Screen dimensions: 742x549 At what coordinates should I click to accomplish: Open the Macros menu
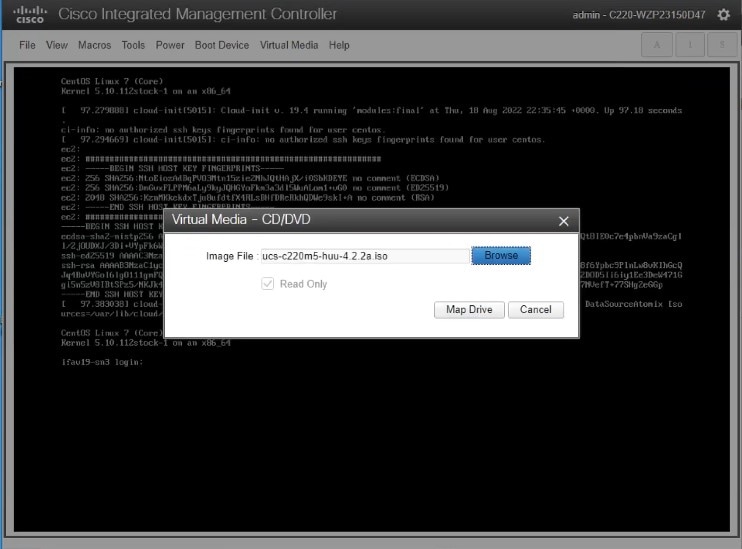pos(94,45)
